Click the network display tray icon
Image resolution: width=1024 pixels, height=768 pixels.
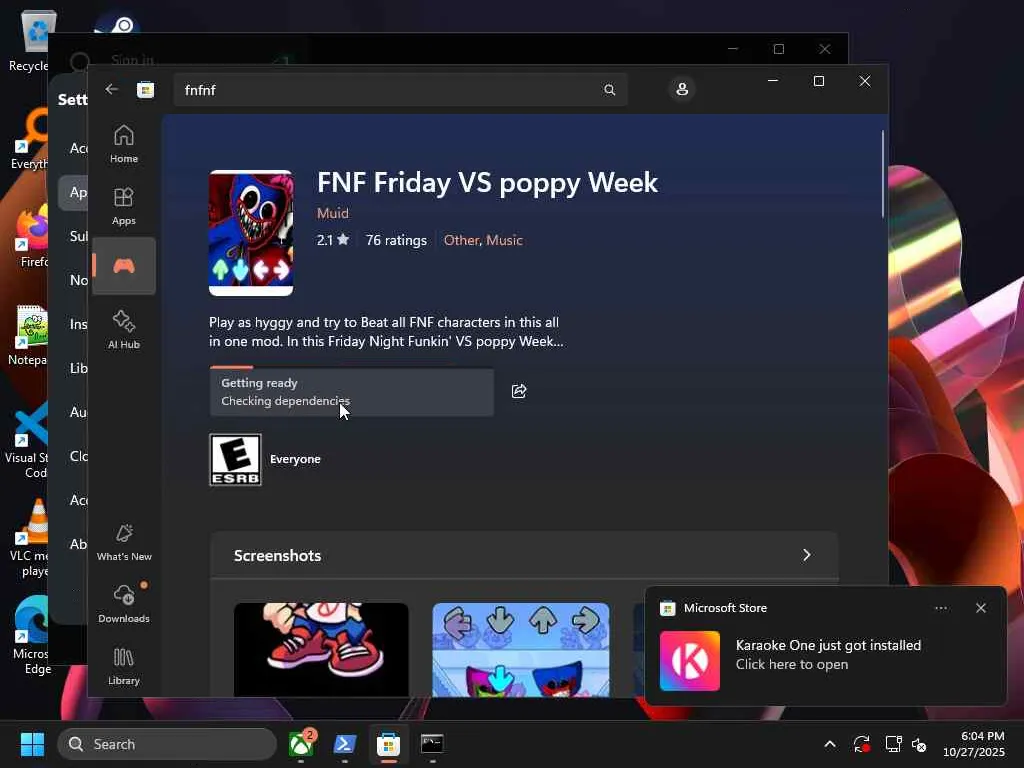pos(893,744)
